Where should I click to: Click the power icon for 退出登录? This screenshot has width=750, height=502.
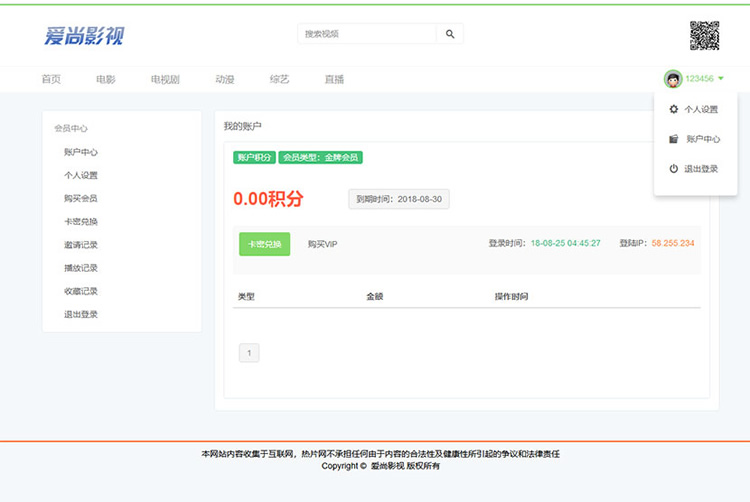tap(673, 169)
